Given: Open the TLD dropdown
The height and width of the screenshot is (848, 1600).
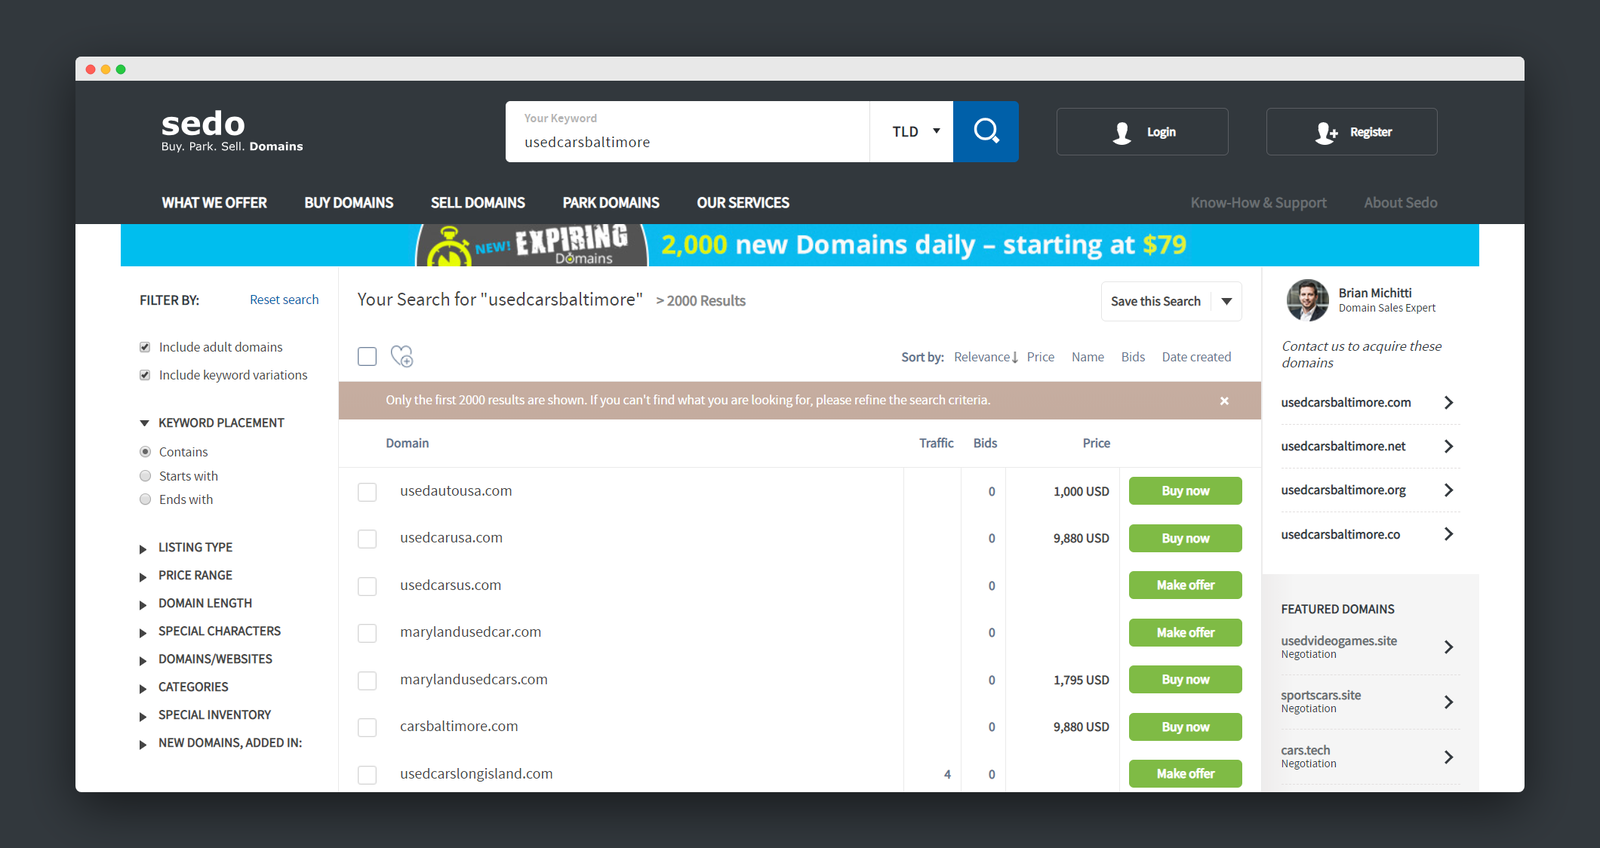Looking at the screenshot, I should click(912, 131).
